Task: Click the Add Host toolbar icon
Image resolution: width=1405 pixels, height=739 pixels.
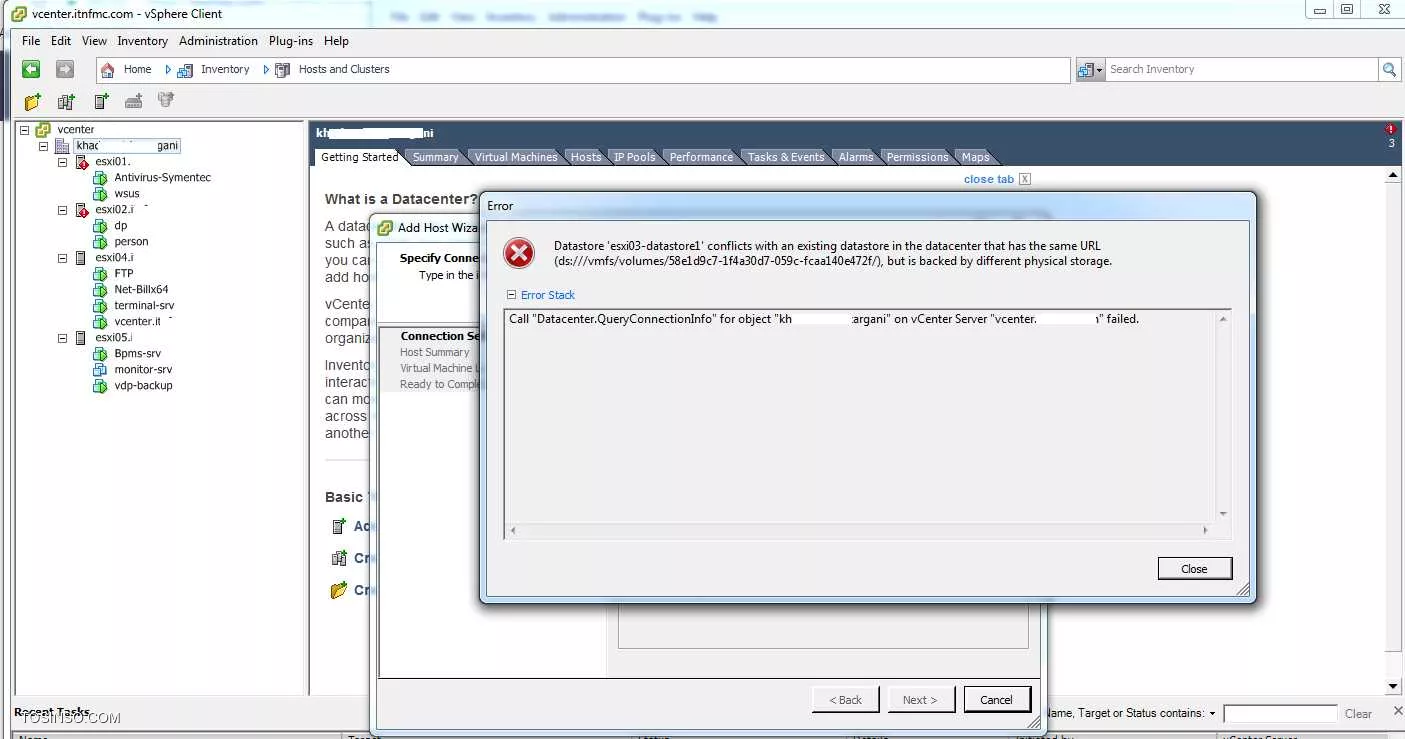Action: 101,101
